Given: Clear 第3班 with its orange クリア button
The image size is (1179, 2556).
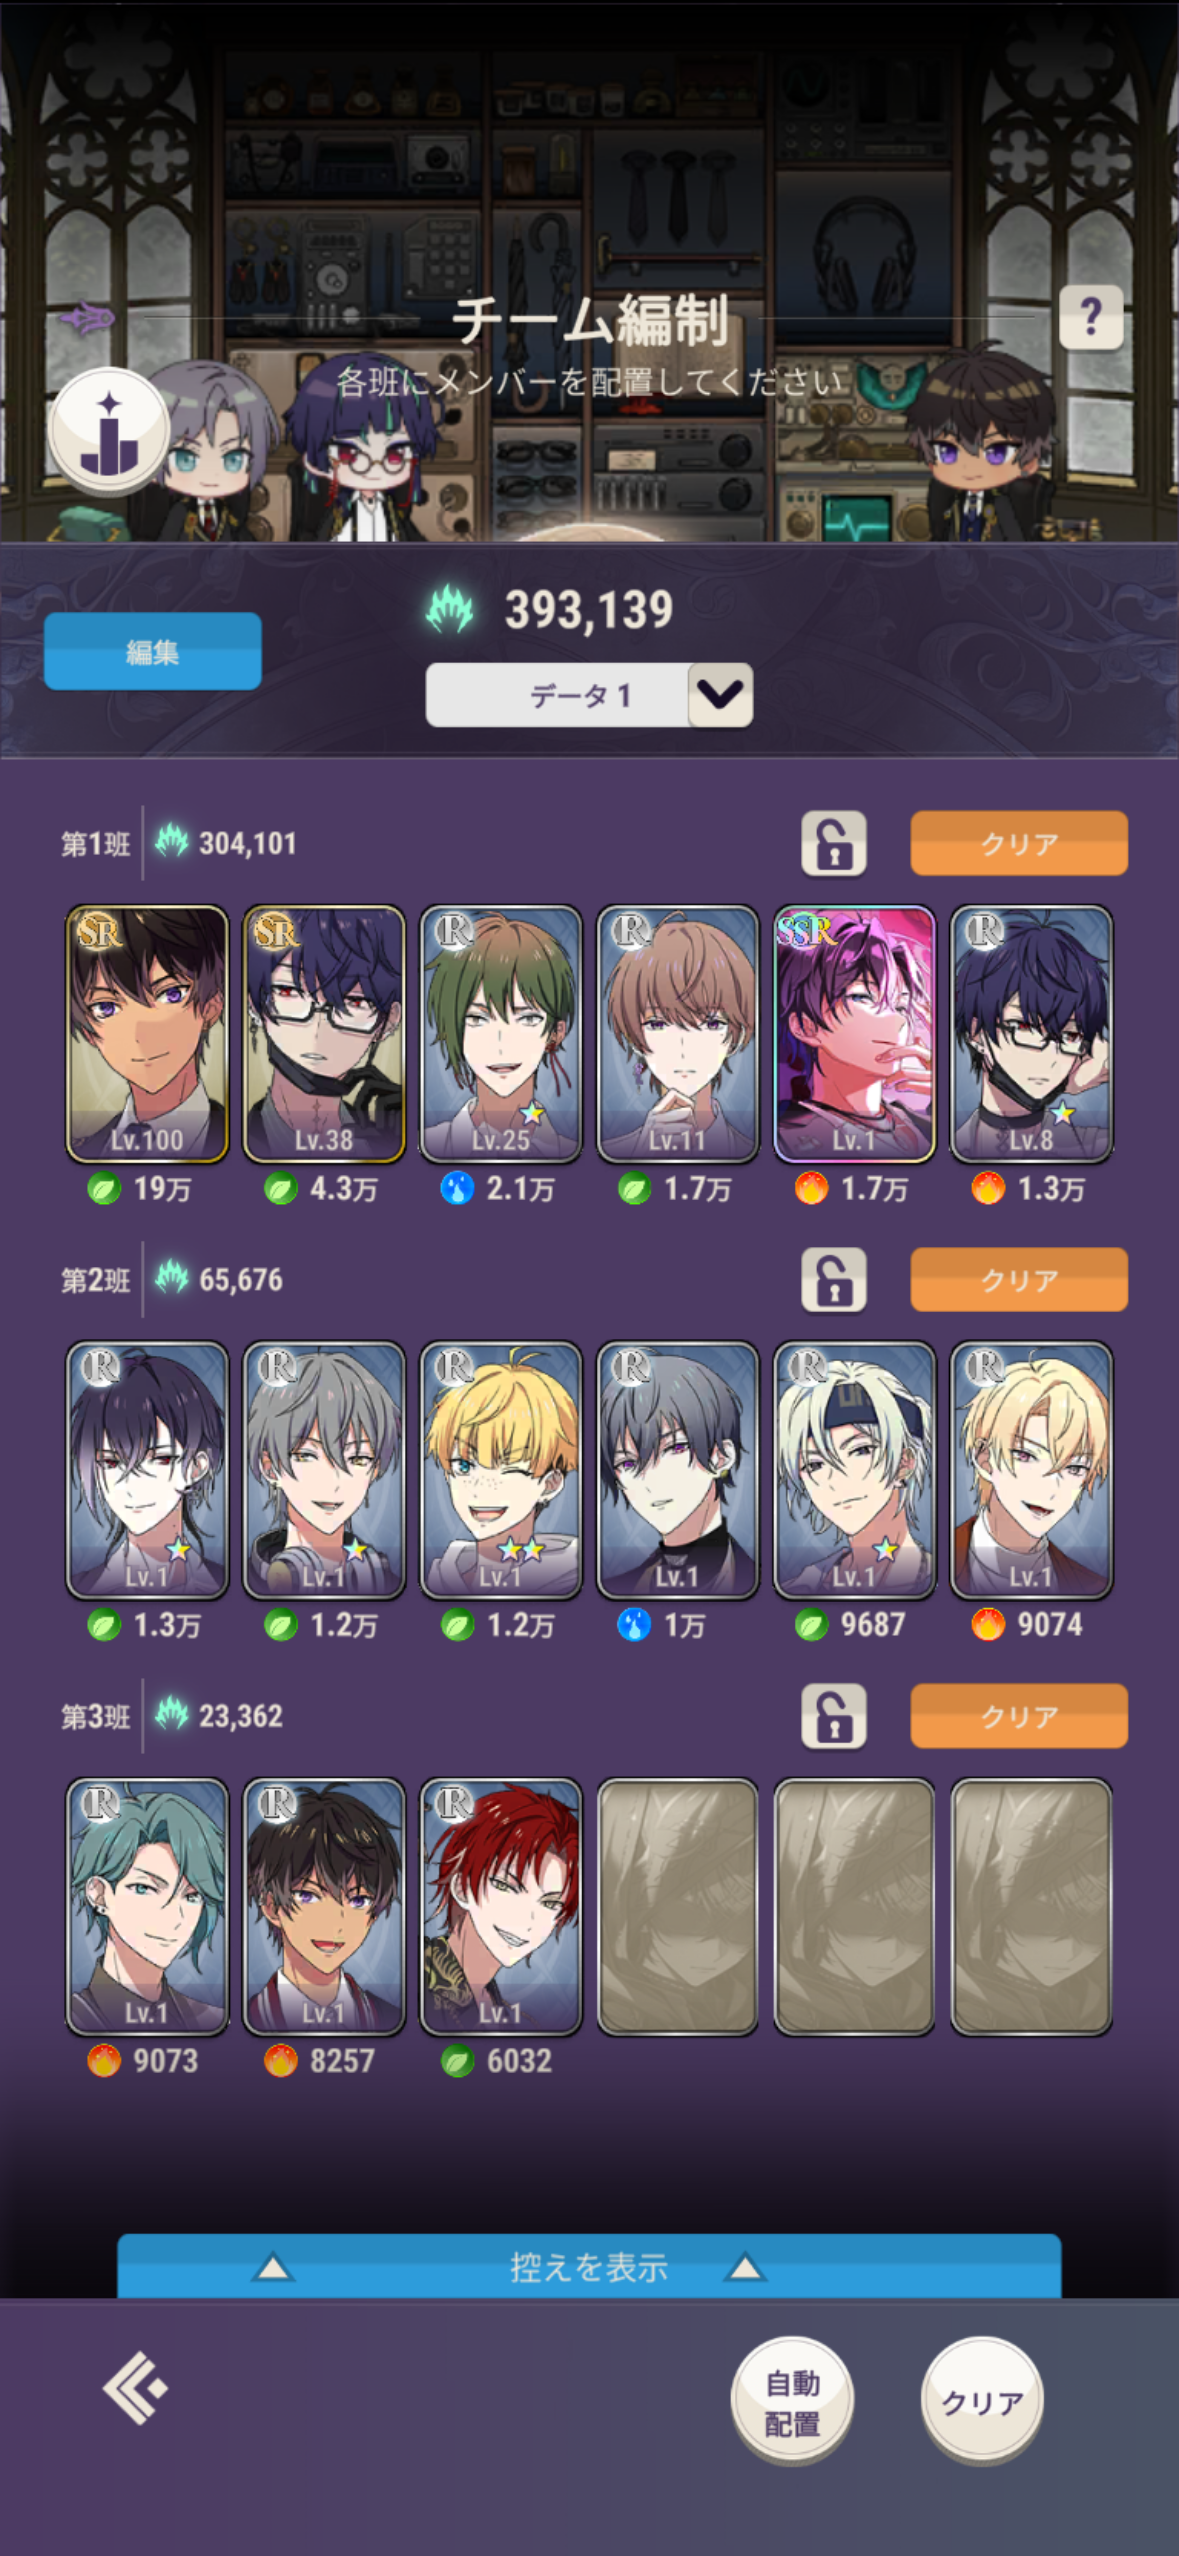Looking at the screenshot, I should pos(1019,1716).
